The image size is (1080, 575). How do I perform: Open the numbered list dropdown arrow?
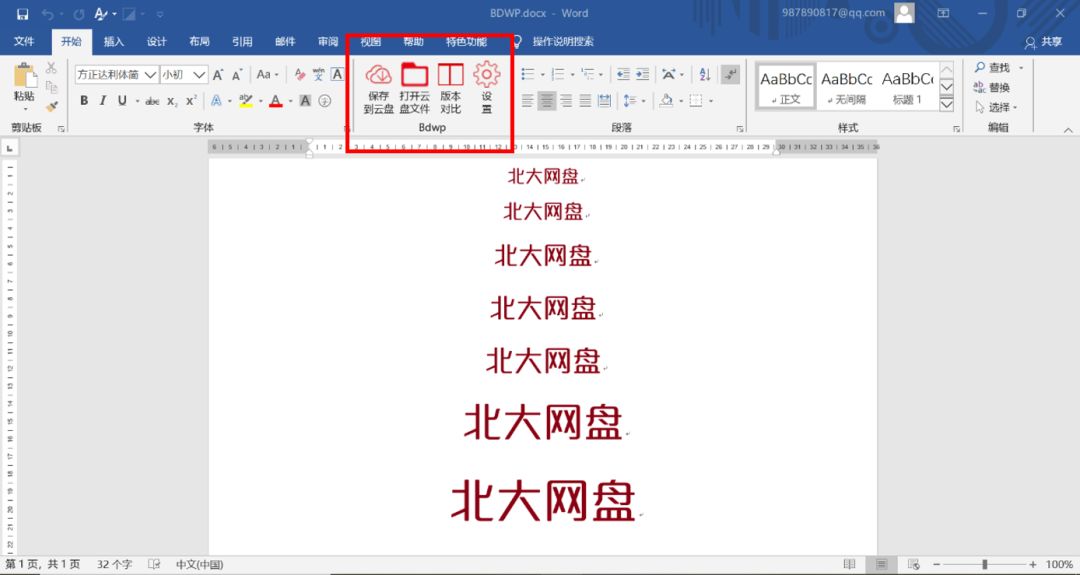point(572,74)
